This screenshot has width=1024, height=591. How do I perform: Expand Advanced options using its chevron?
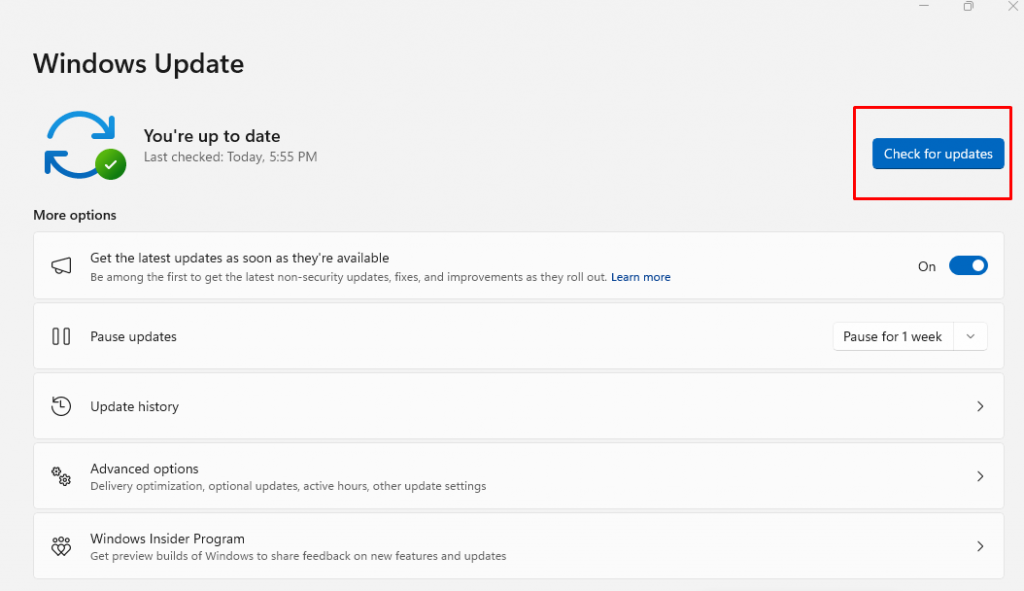980,476
